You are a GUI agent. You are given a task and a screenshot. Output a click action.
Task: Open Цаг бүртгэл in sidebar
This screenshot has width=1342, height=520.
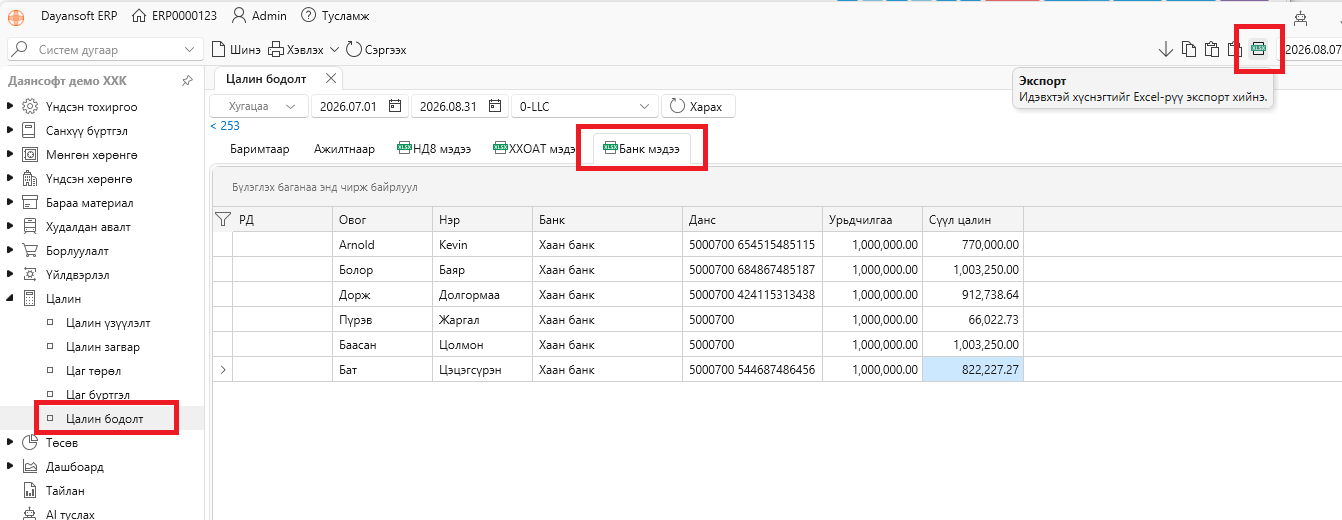tap(98, 395)
